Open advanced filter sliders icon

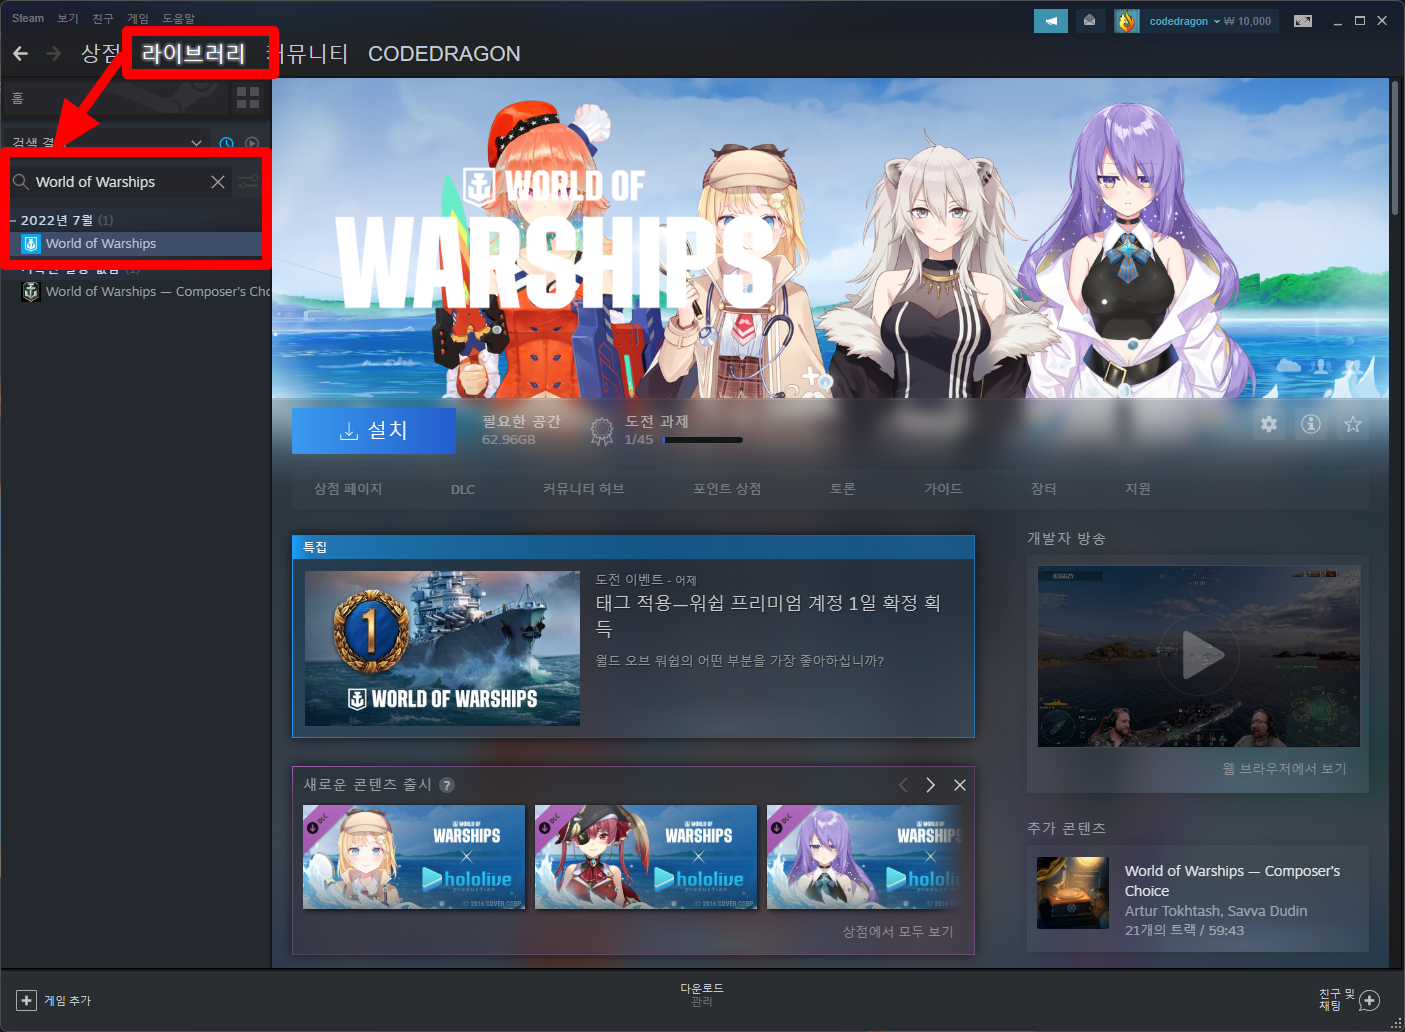248,182
